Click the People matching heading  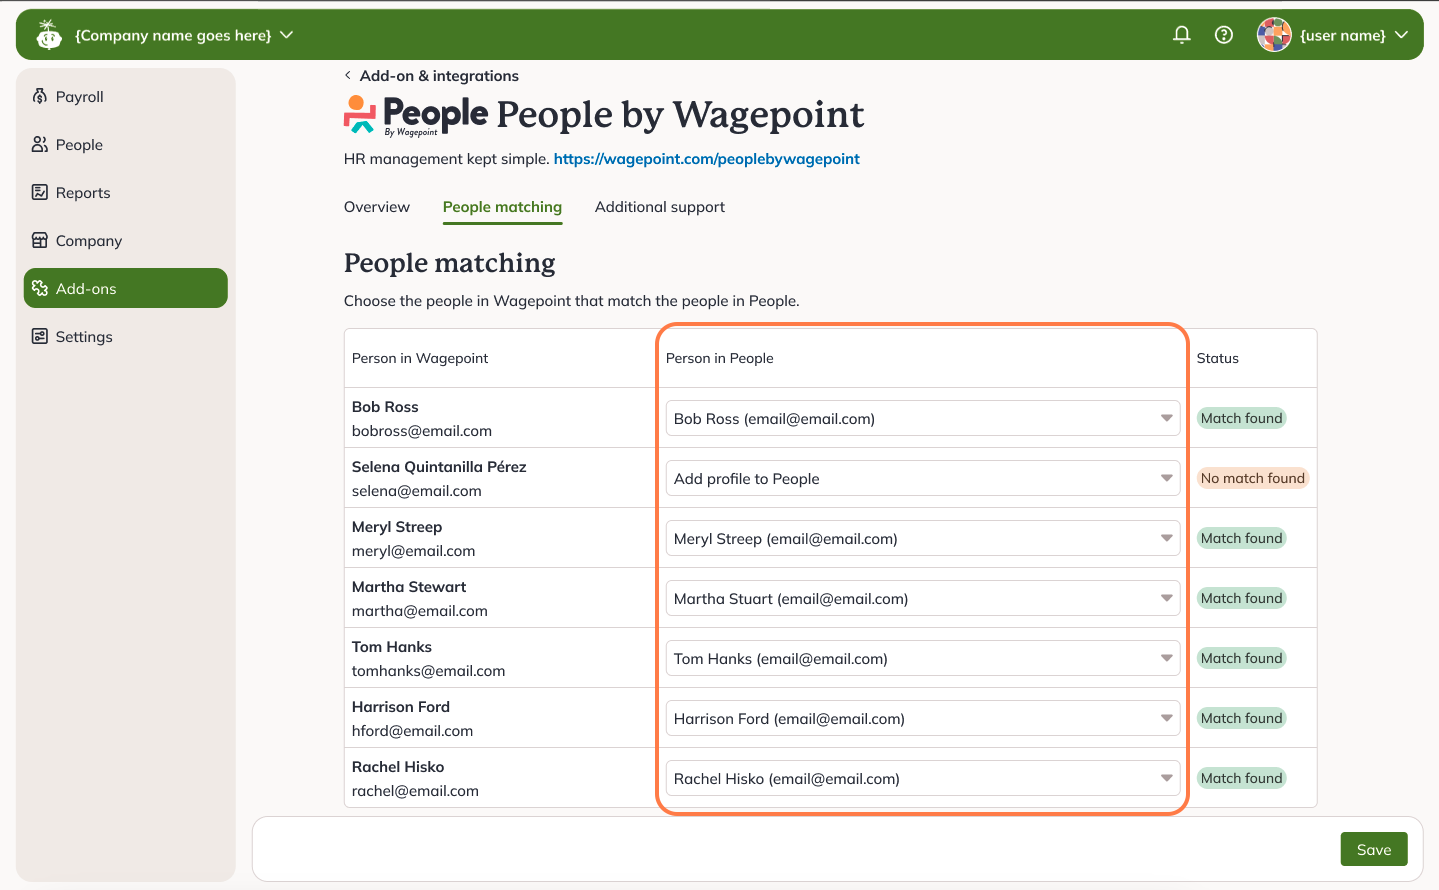point(450,263)
